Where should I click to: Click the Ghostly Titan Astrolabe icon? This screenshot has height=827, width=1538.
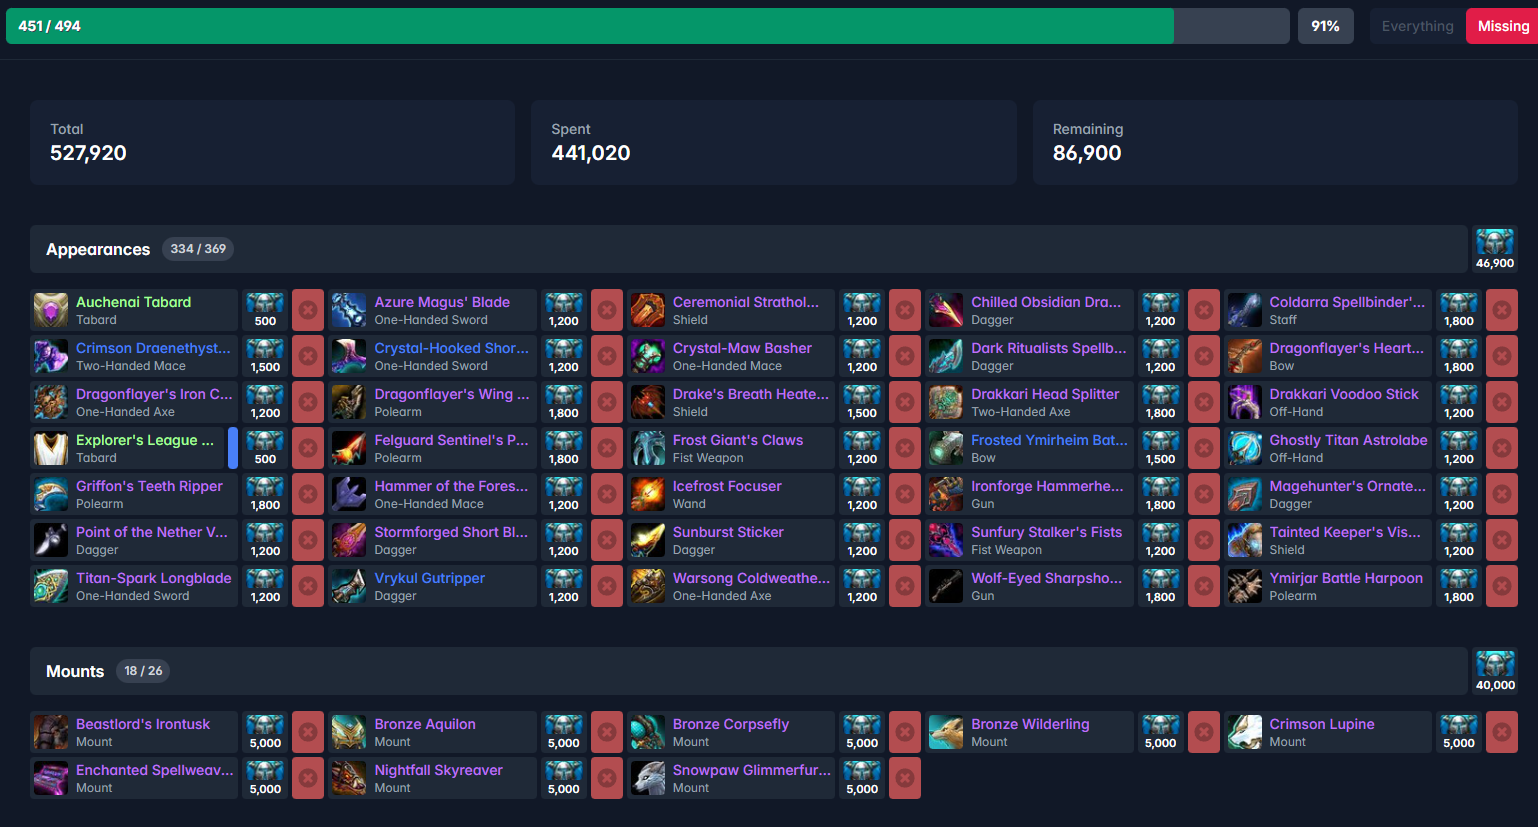coord(1245,448)
